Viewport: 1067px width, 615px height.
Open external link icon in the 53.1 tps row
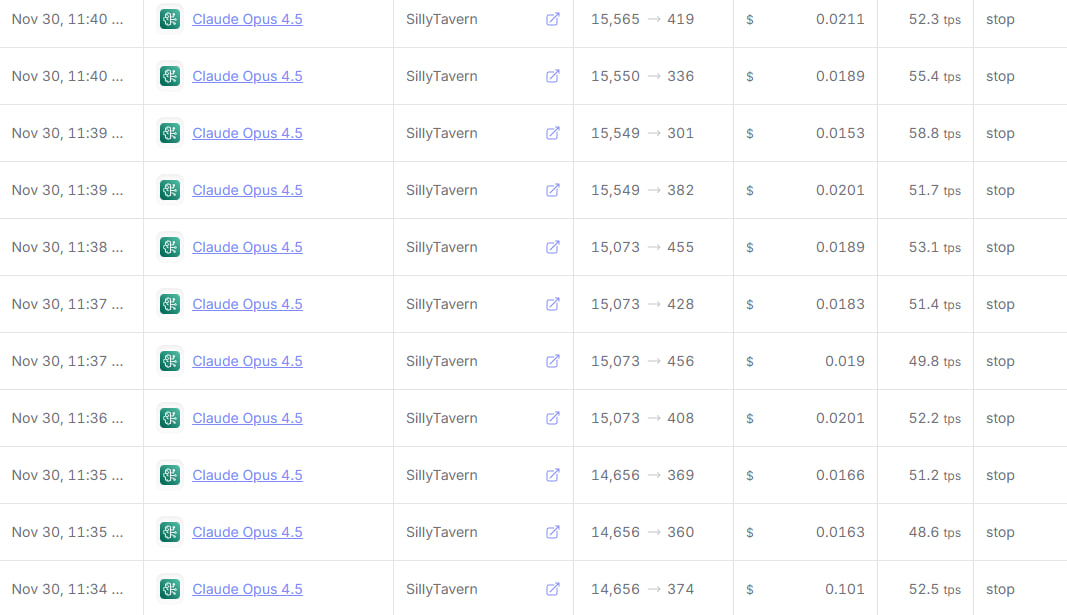coord(553,247)
